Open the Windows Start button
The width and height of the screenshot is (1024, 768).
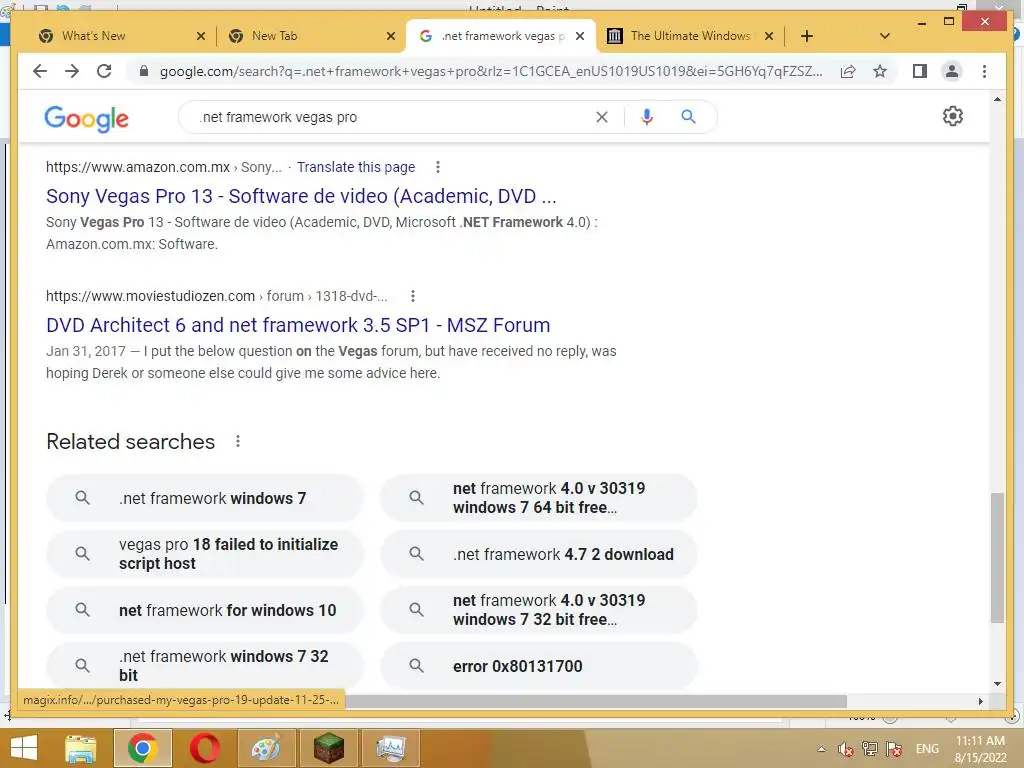[24, 748]
